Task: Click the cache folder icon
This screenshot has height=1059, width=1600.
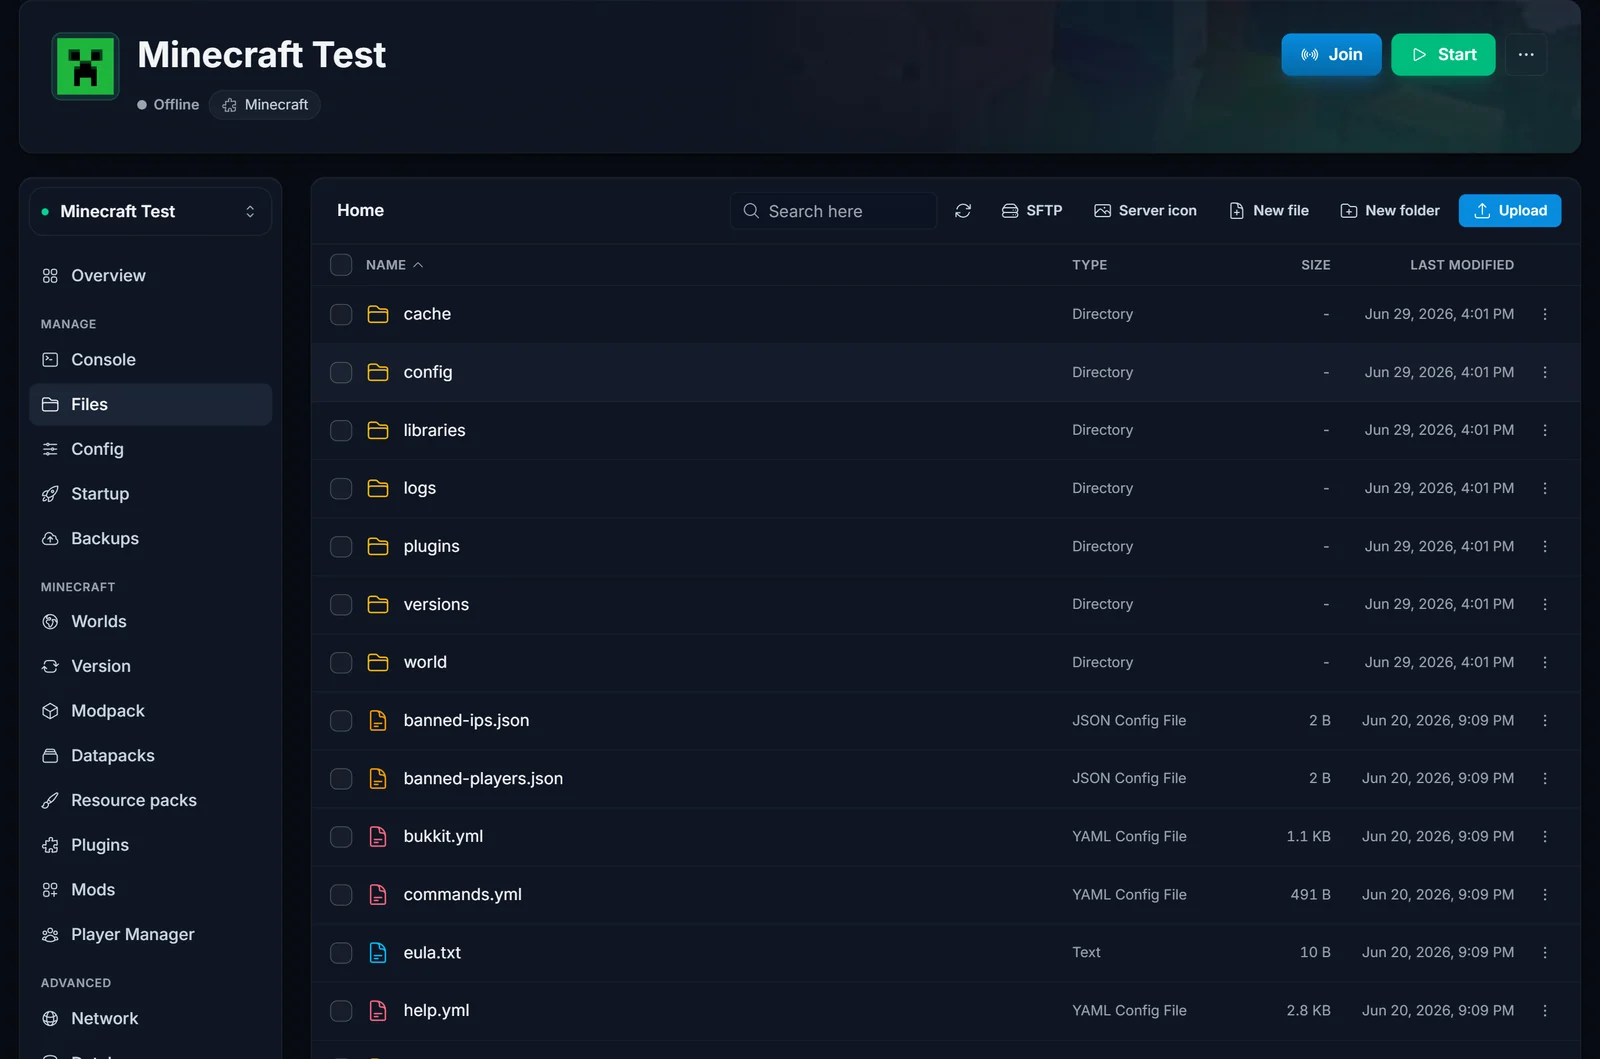Action: [378, 314]
